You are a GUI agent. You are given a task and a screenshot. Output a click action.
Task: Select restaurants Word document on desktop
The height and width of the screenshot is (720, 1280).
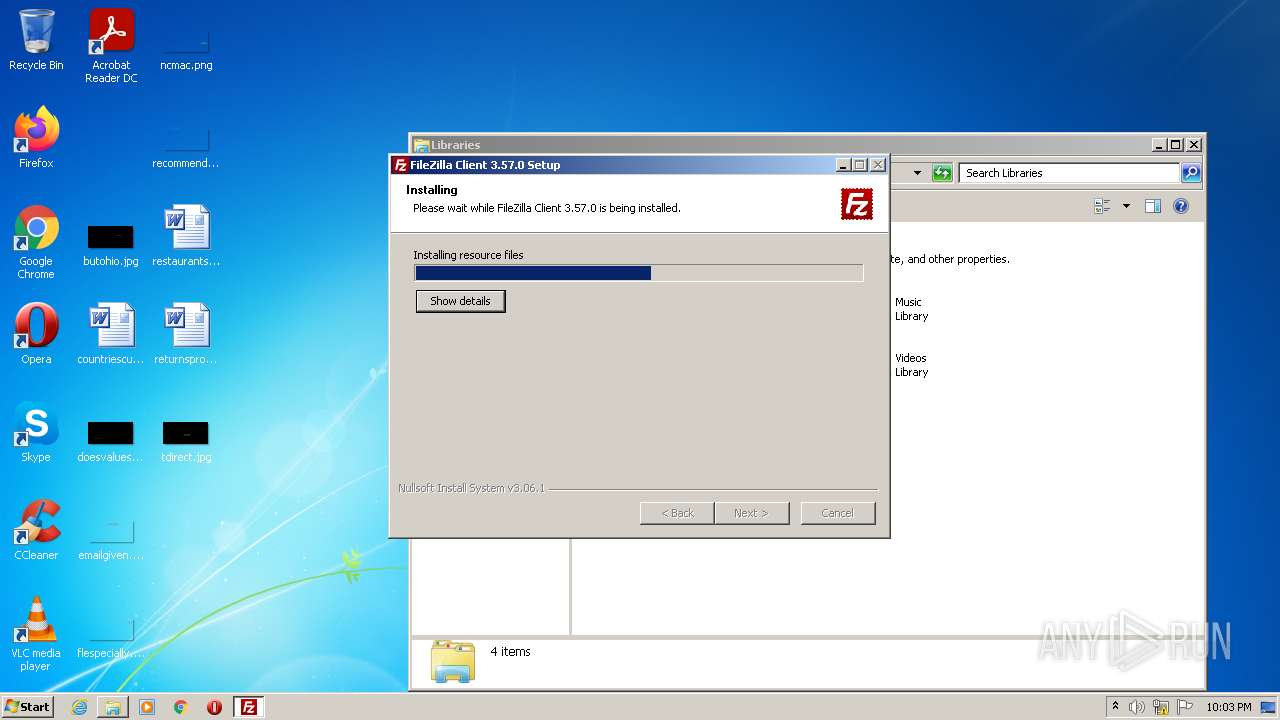pos(186,236)
